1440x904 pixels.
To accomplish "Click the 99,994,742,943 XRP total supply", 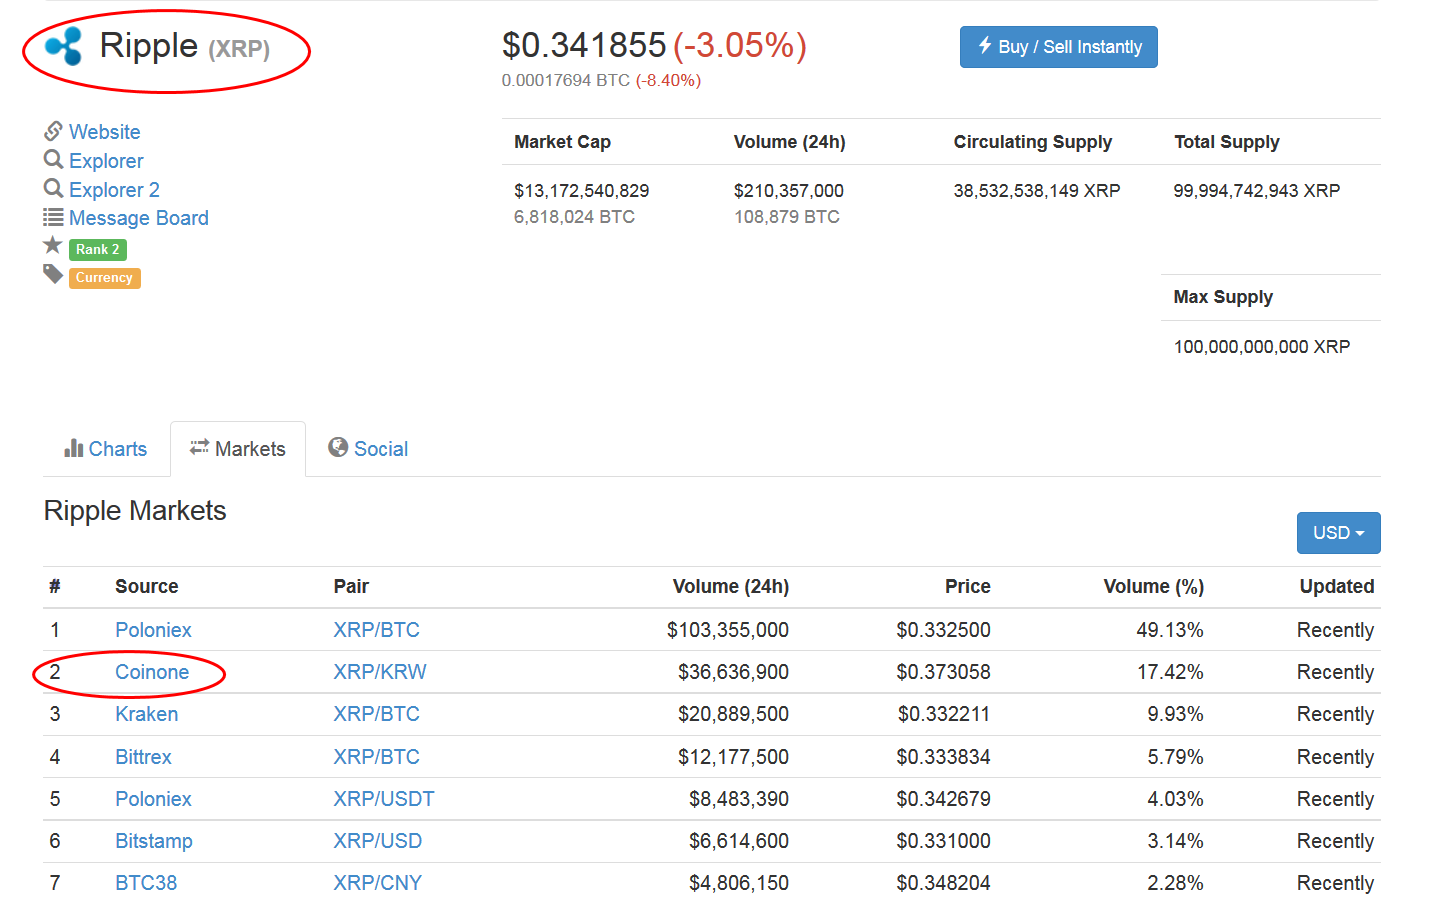I will coord(1257,190).
